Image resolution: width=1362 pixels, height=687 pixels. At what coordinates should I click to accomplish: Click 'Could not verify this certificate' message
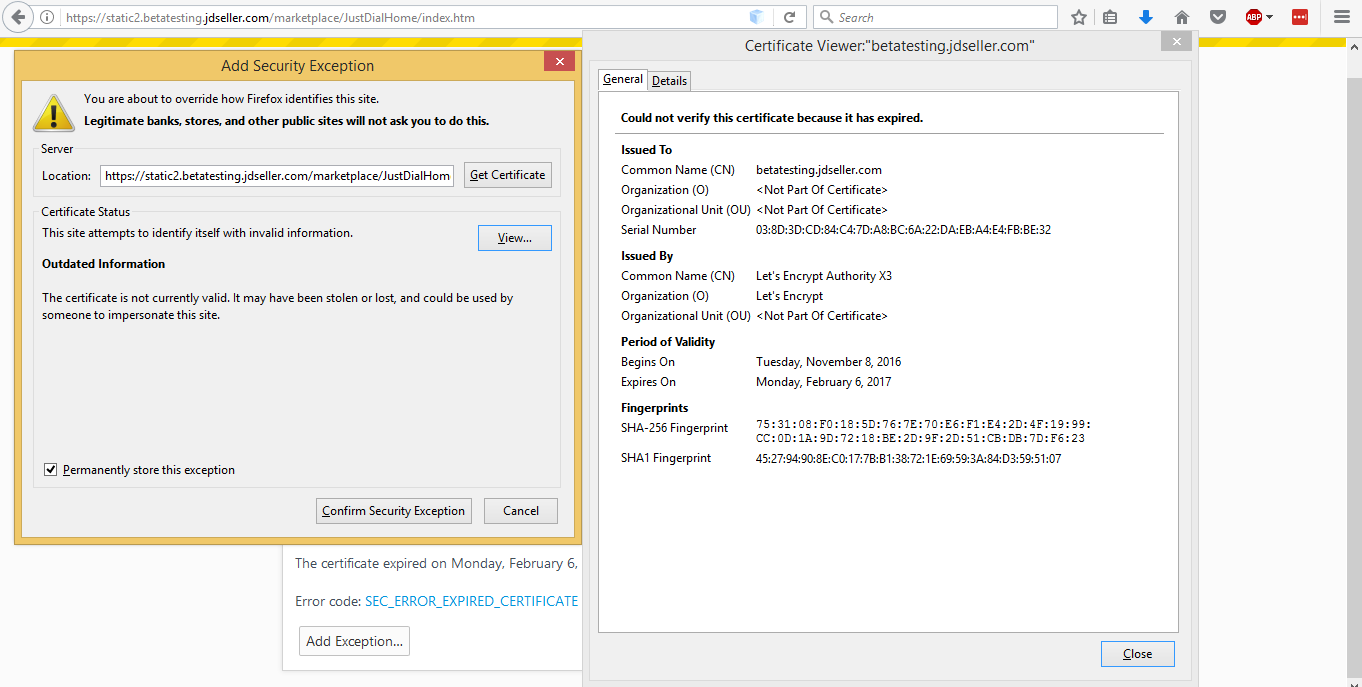tap(772, 118)
